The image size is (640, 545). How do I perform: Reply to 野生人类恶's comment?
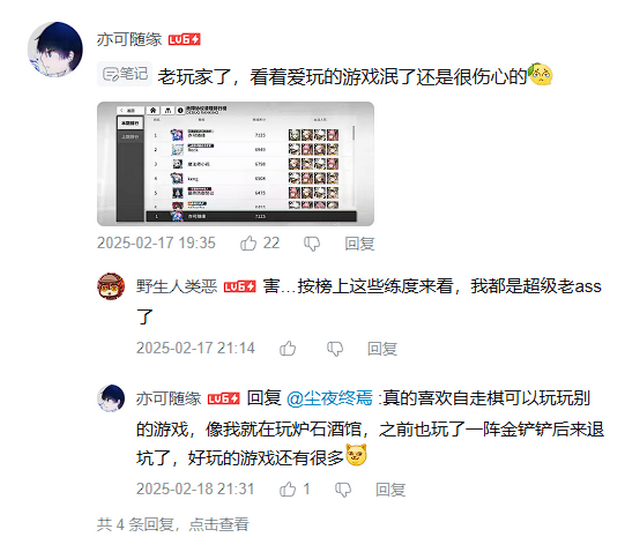point(382,349)
